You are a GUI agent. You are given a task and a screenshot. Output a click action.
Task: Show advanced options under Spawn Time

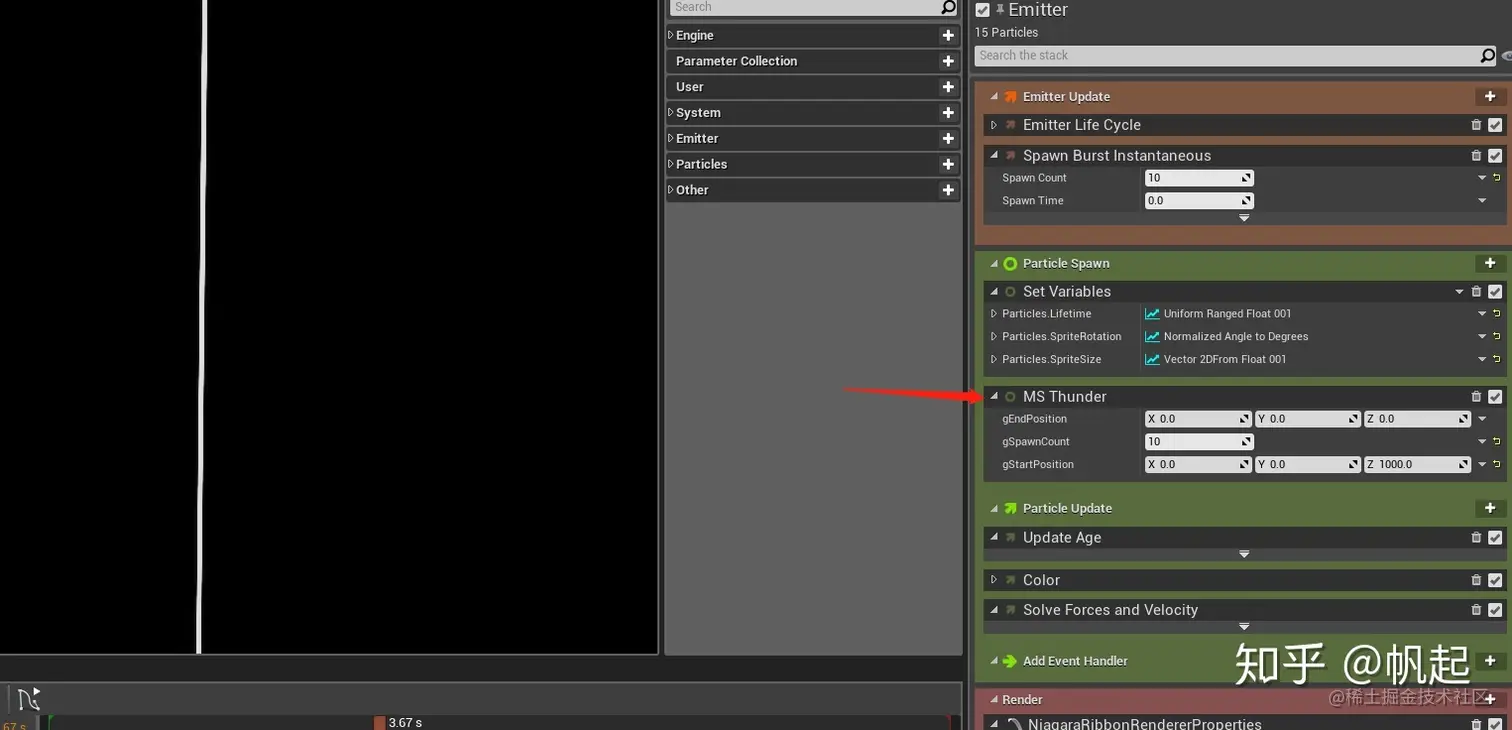(x=1244, y=218)
